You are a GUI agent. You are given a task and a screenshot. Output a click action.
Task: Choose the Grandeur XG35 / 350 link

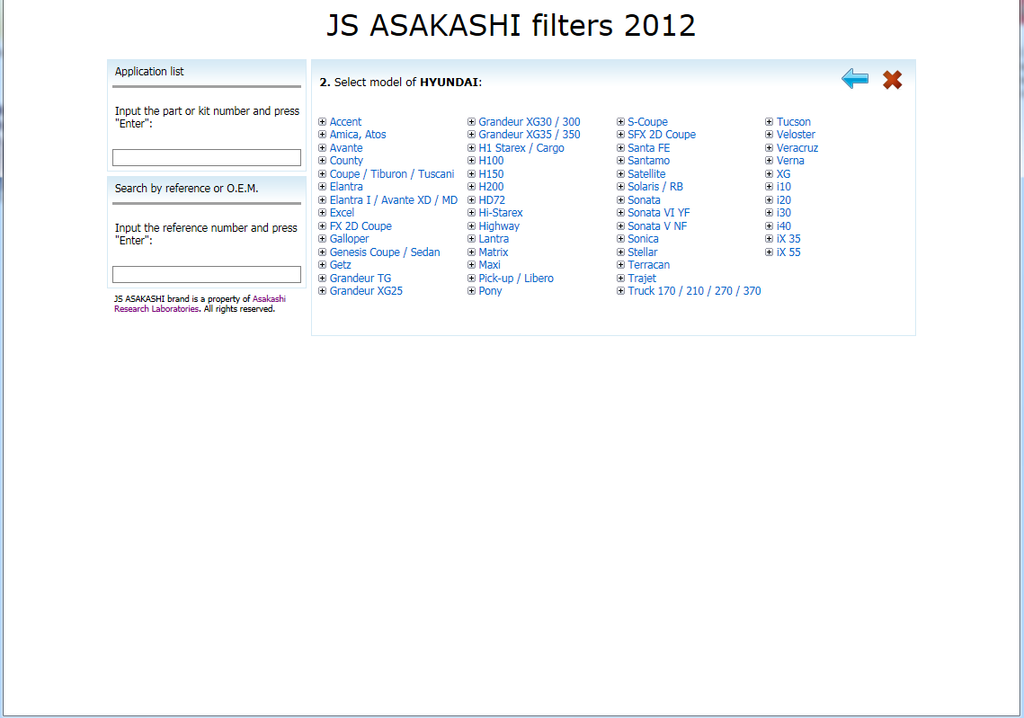(530, 135)
